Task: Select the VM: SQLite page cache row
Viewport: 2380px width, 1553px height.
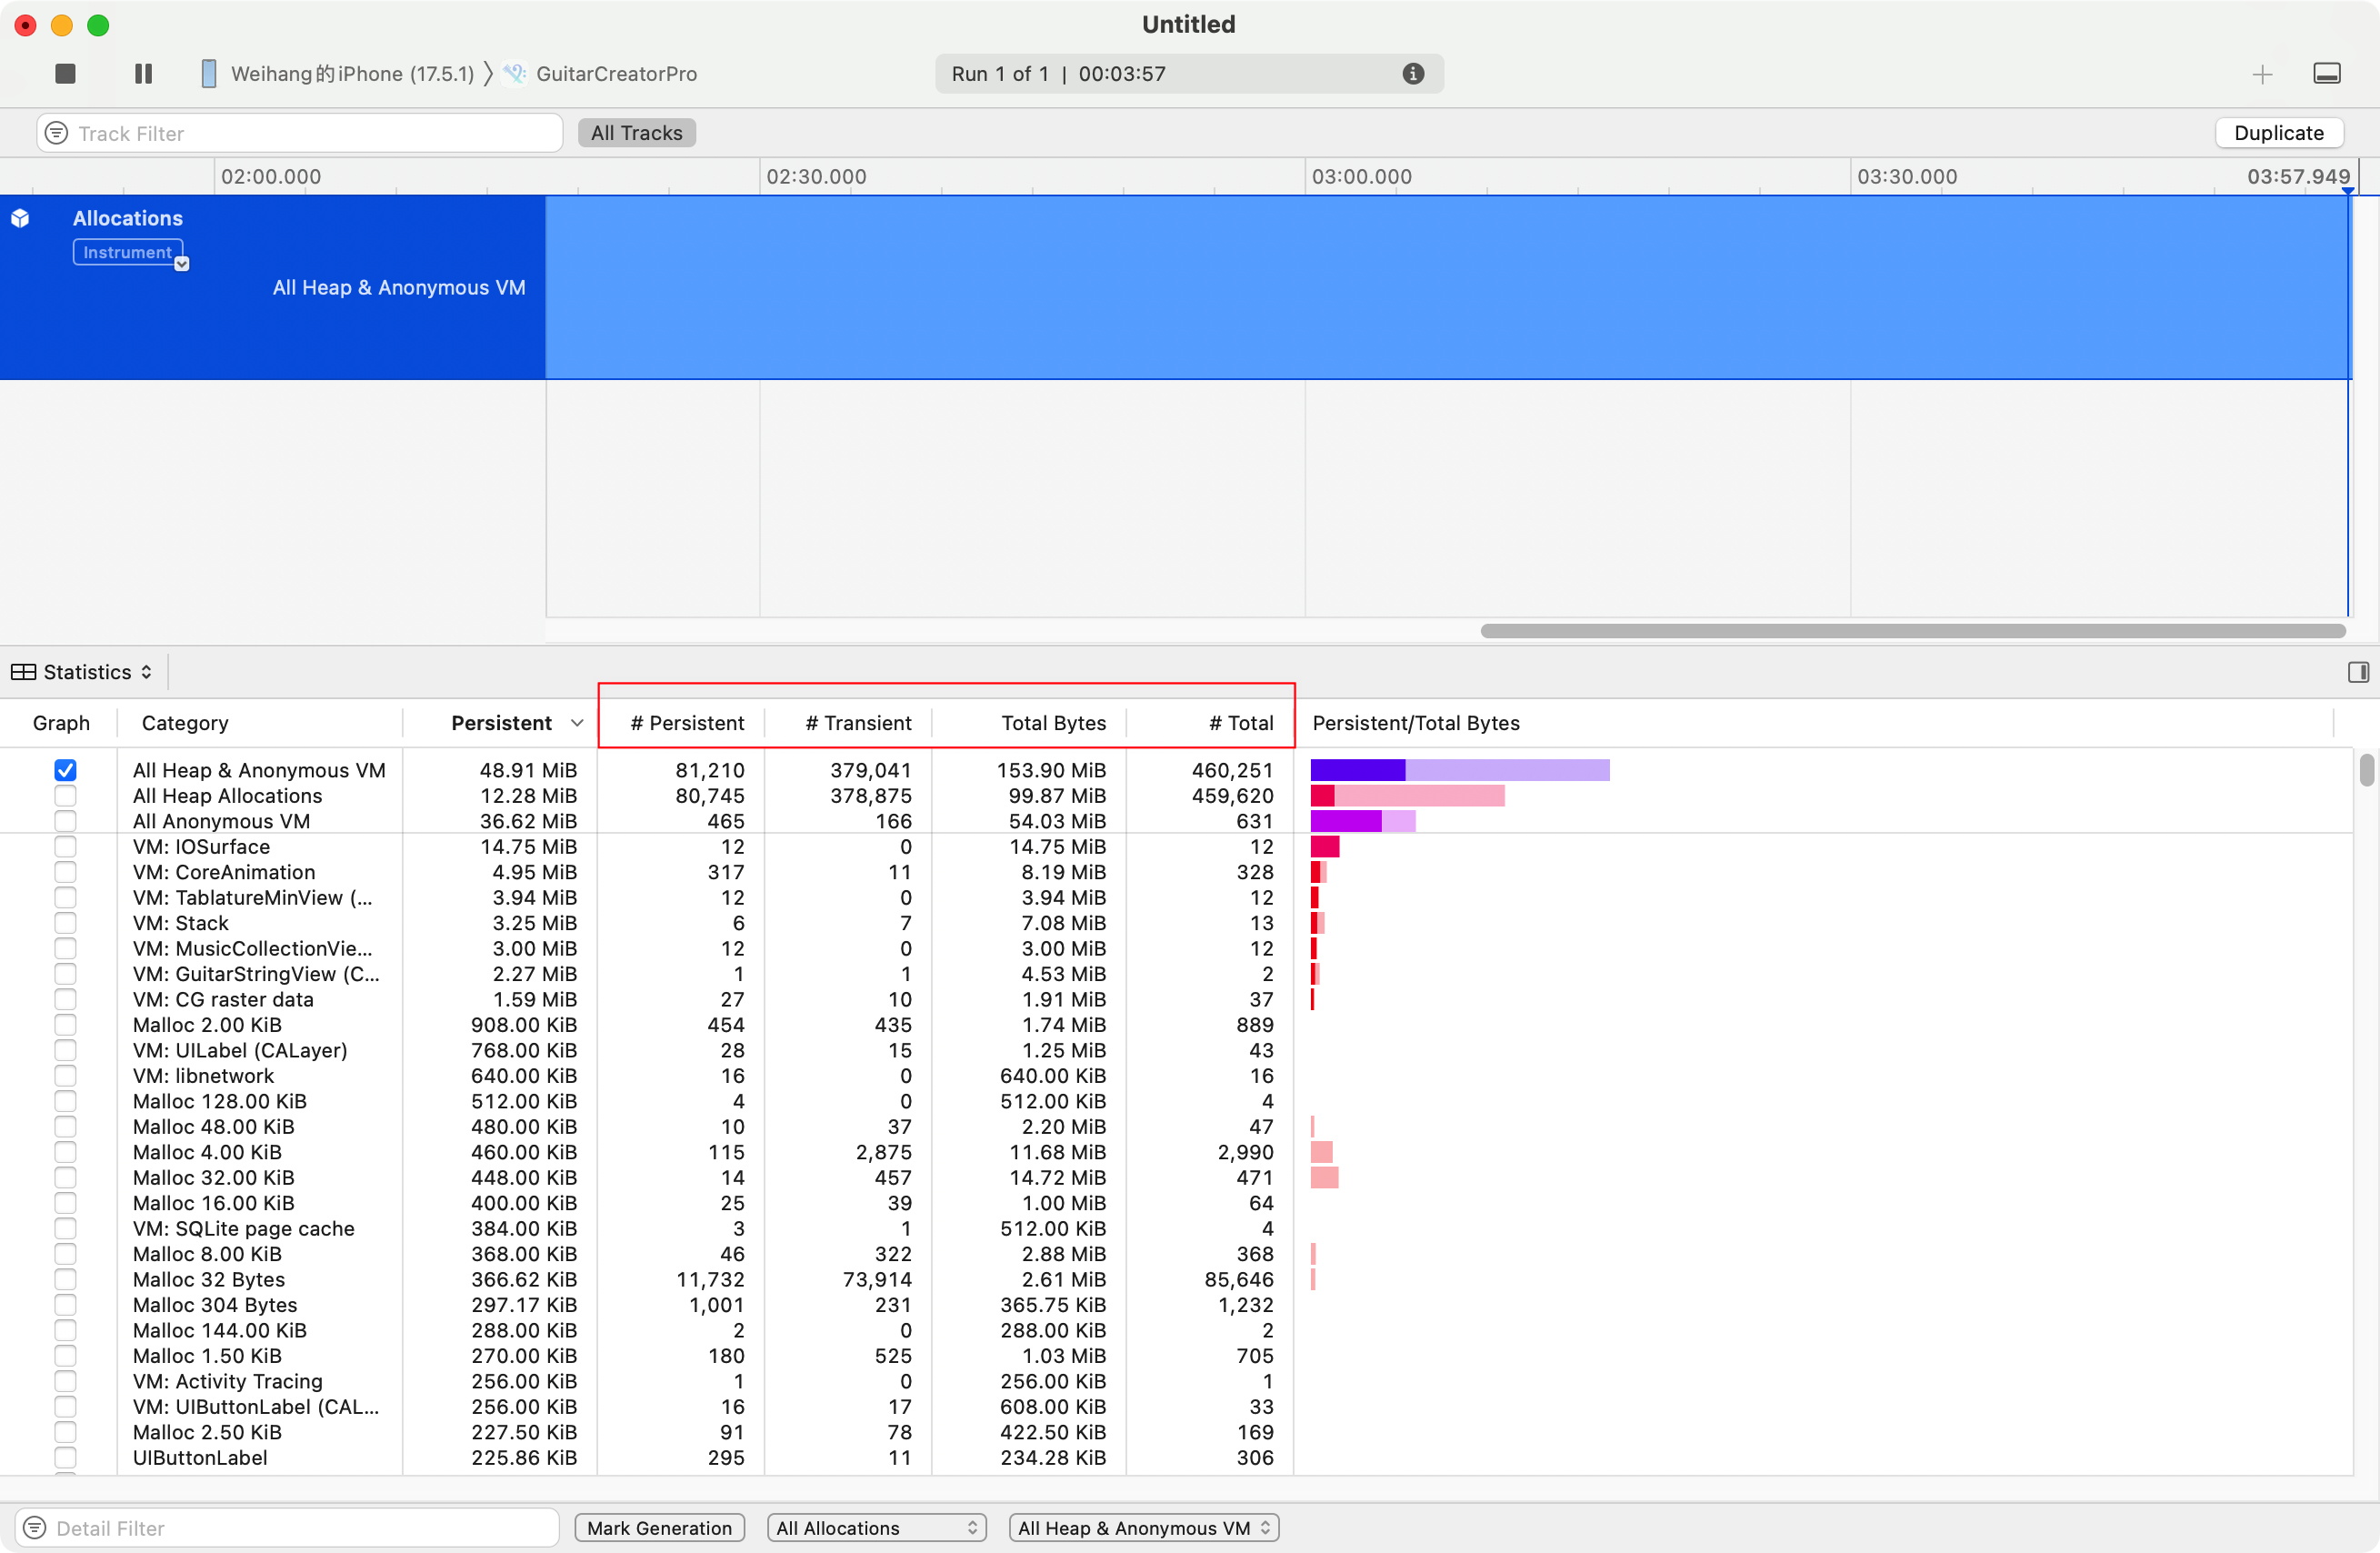Action: pos(1175,1228)
